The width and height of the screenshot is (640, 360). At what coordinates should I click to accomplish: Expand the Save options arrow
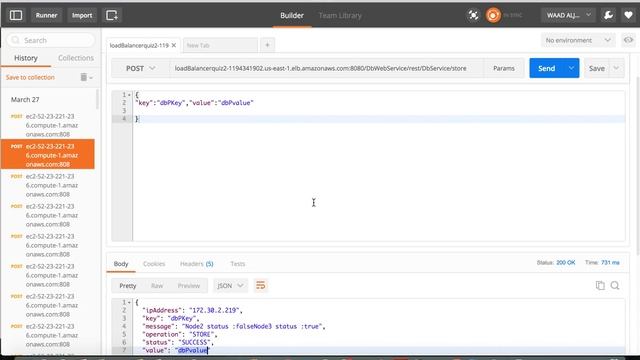(616, 68)
